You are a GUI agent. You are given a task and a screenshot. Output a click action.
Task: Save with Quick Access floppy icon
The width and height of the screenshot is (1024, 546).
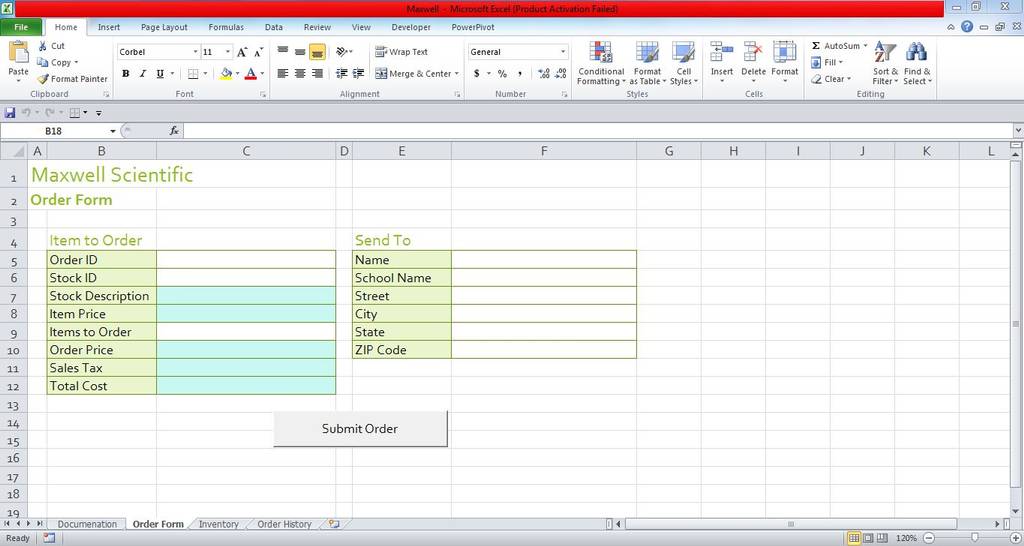tap(9, 113)
